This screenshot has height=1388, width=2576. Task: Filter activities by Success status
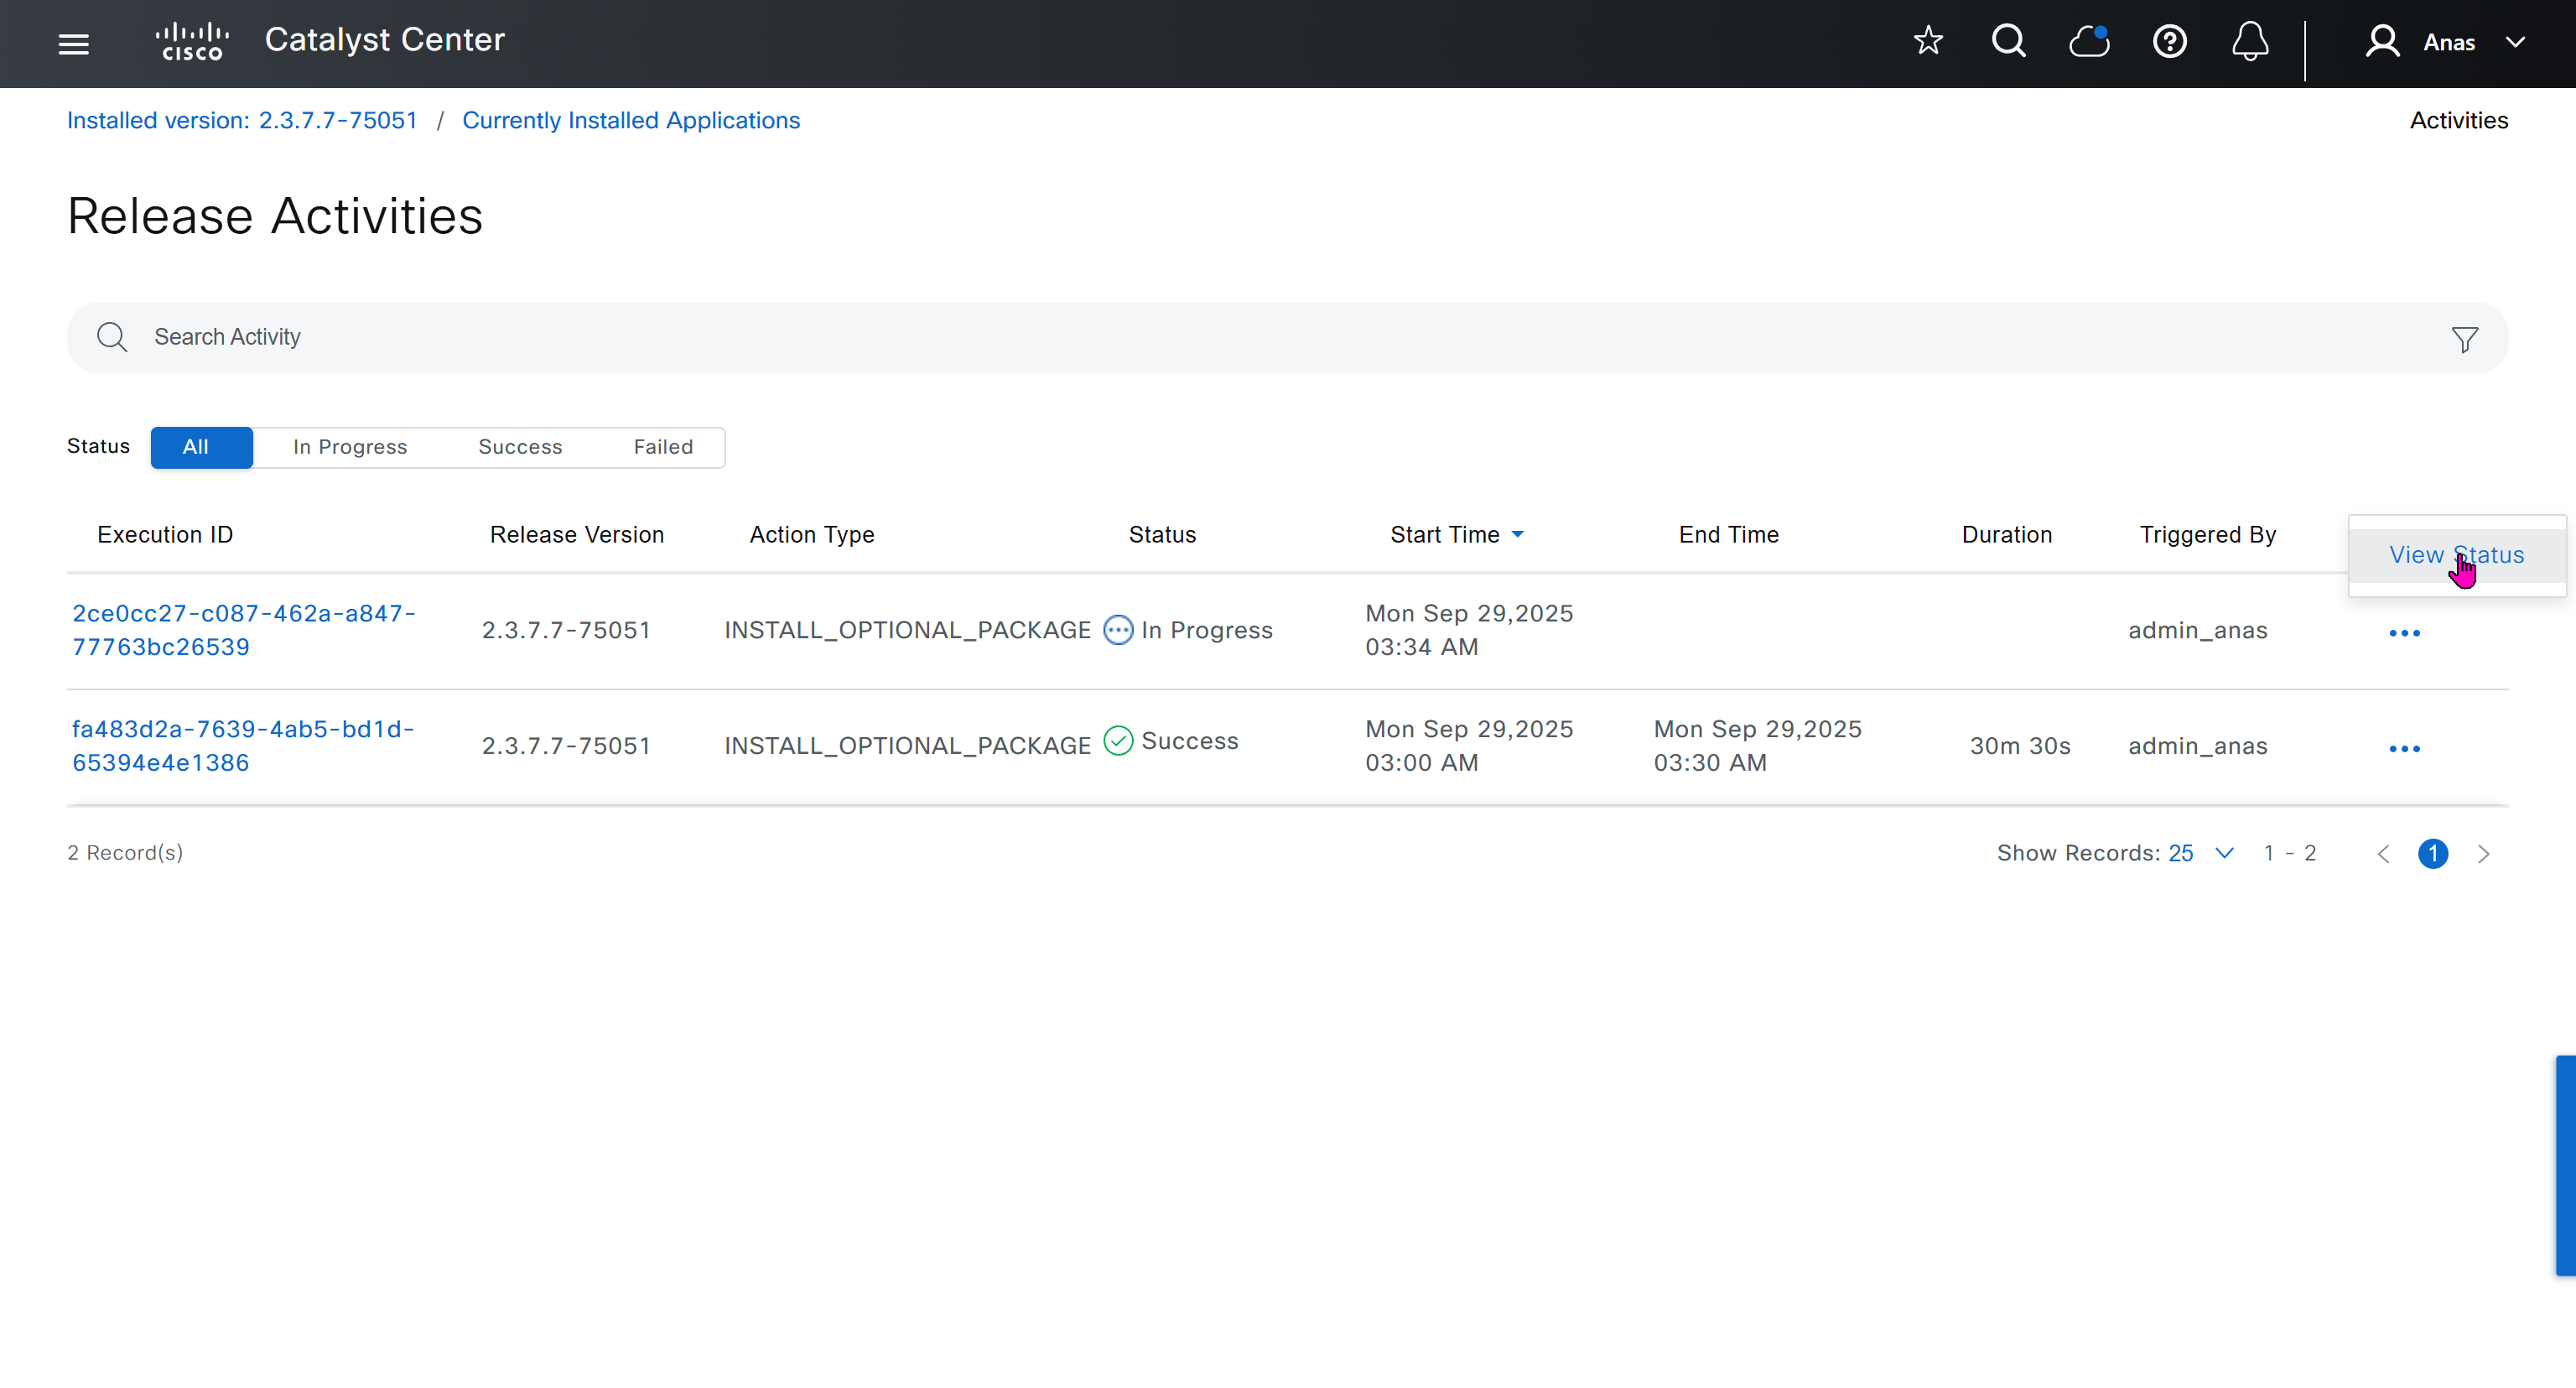520,447
